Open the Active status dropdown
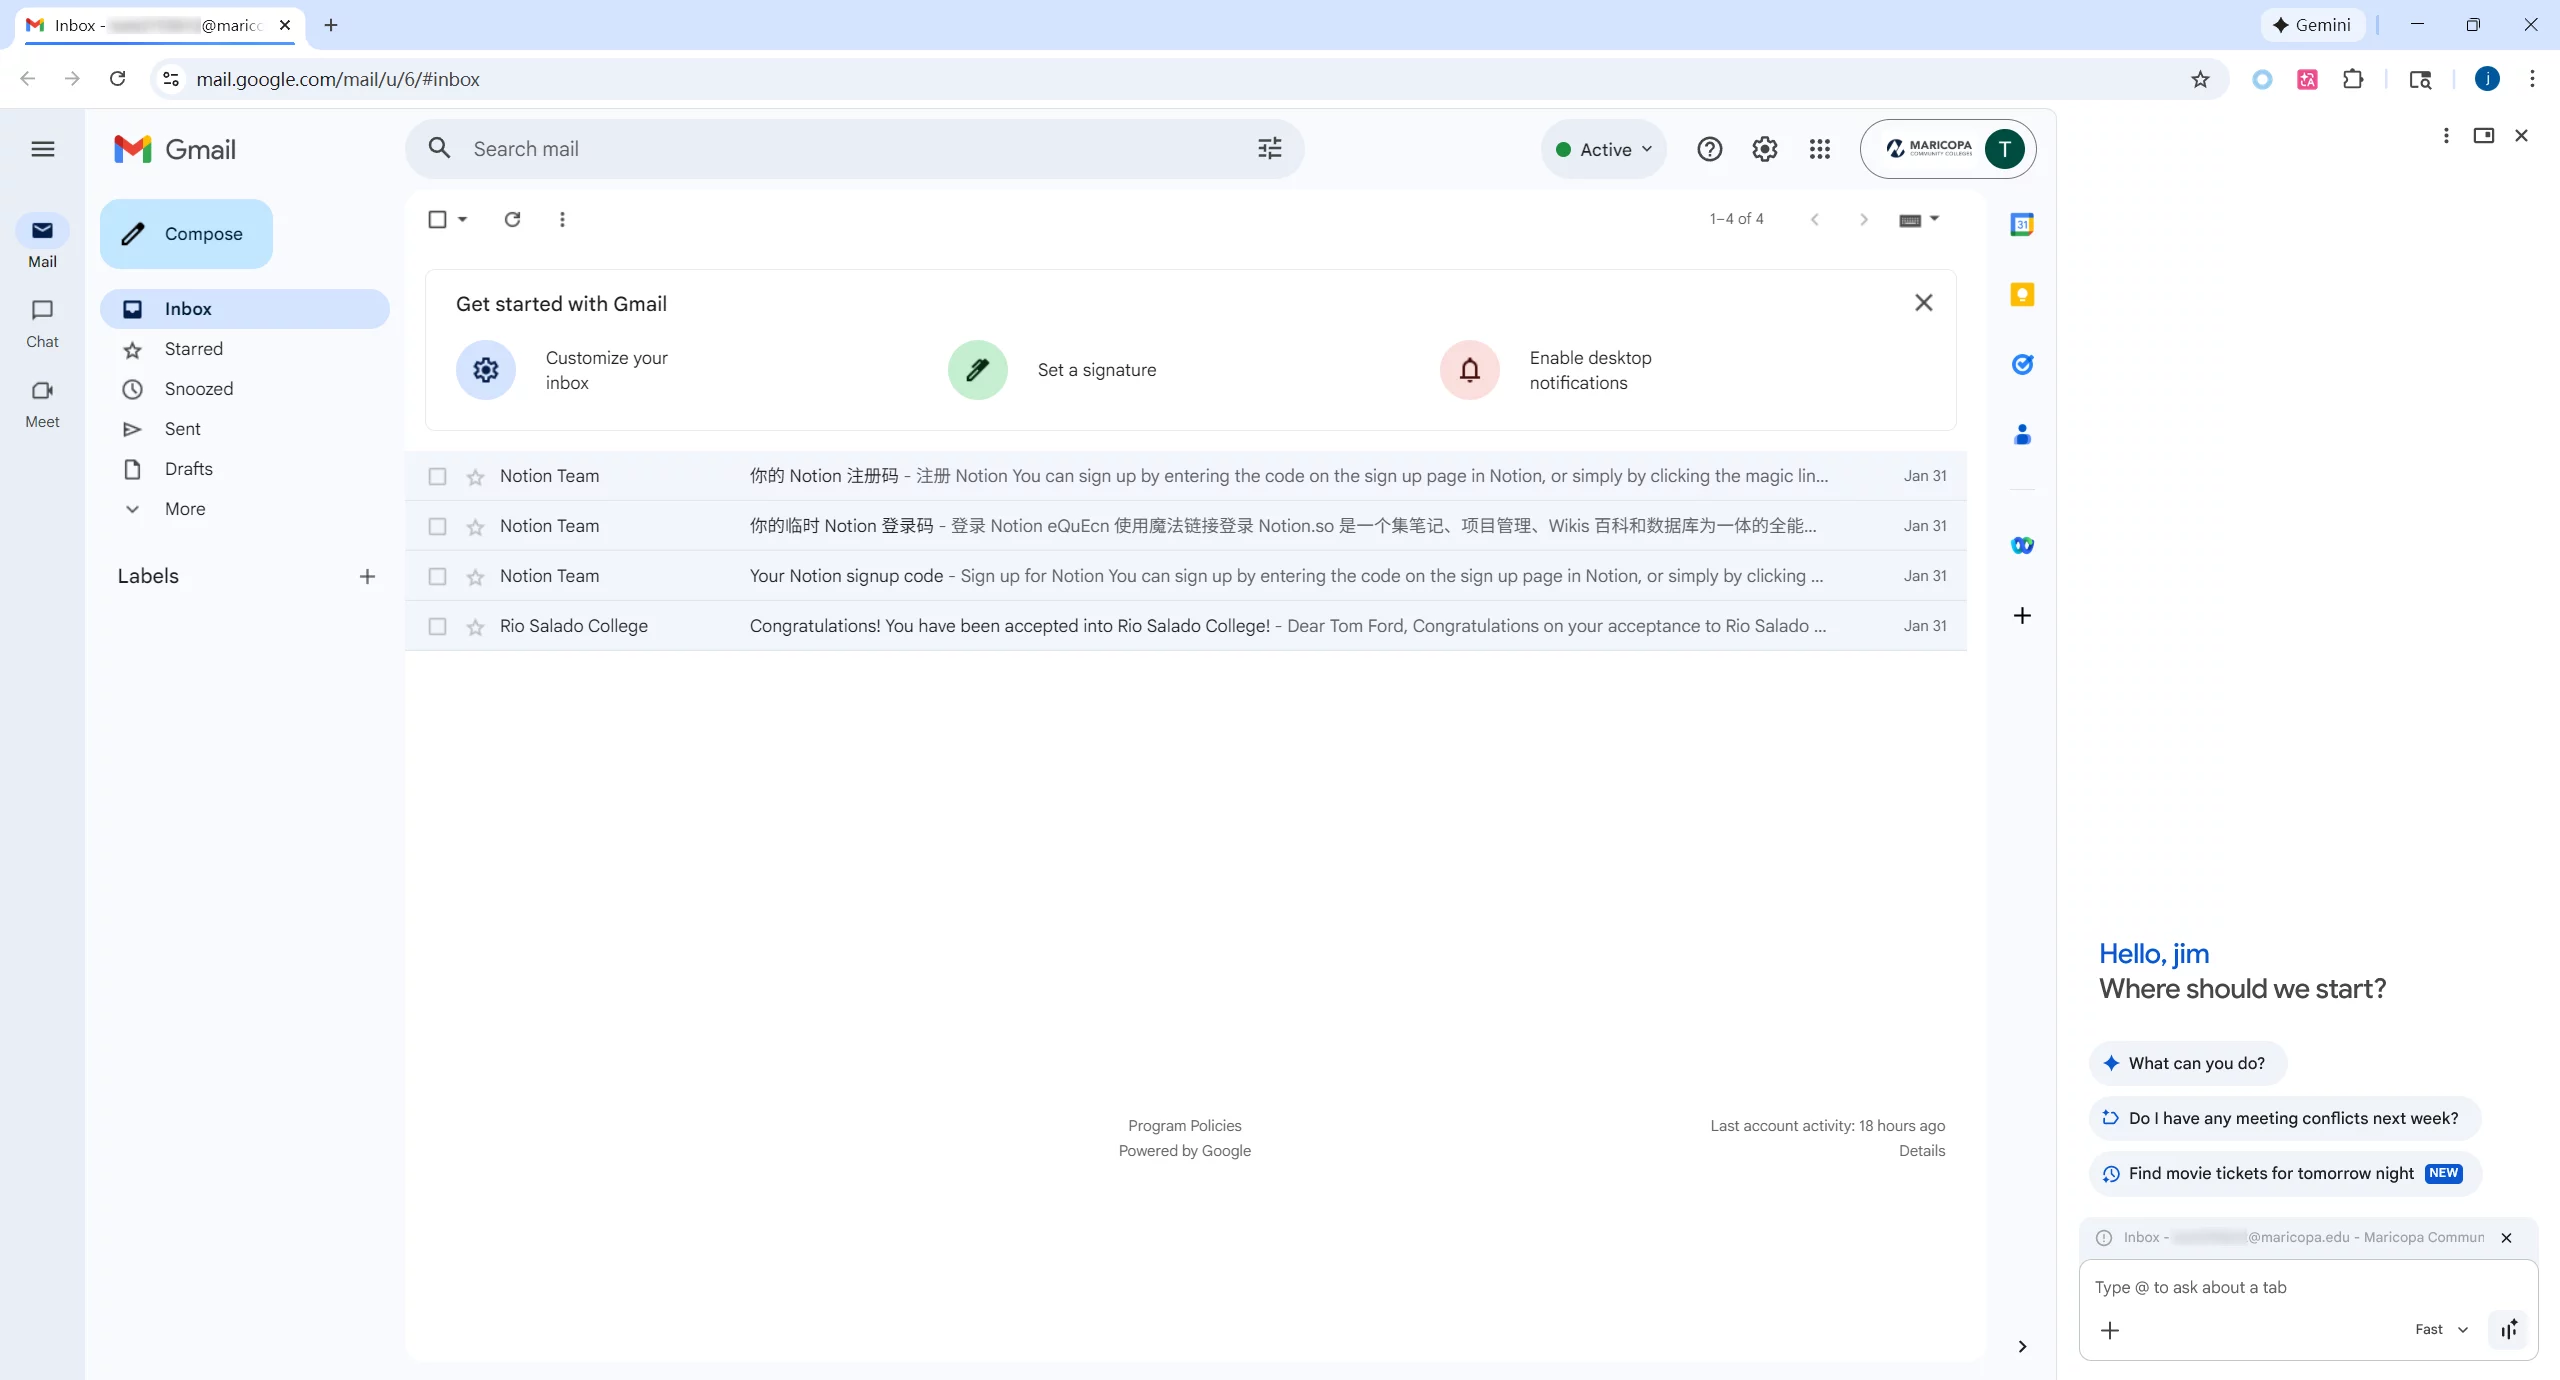2560x1380 pixels. point(1603,148)
